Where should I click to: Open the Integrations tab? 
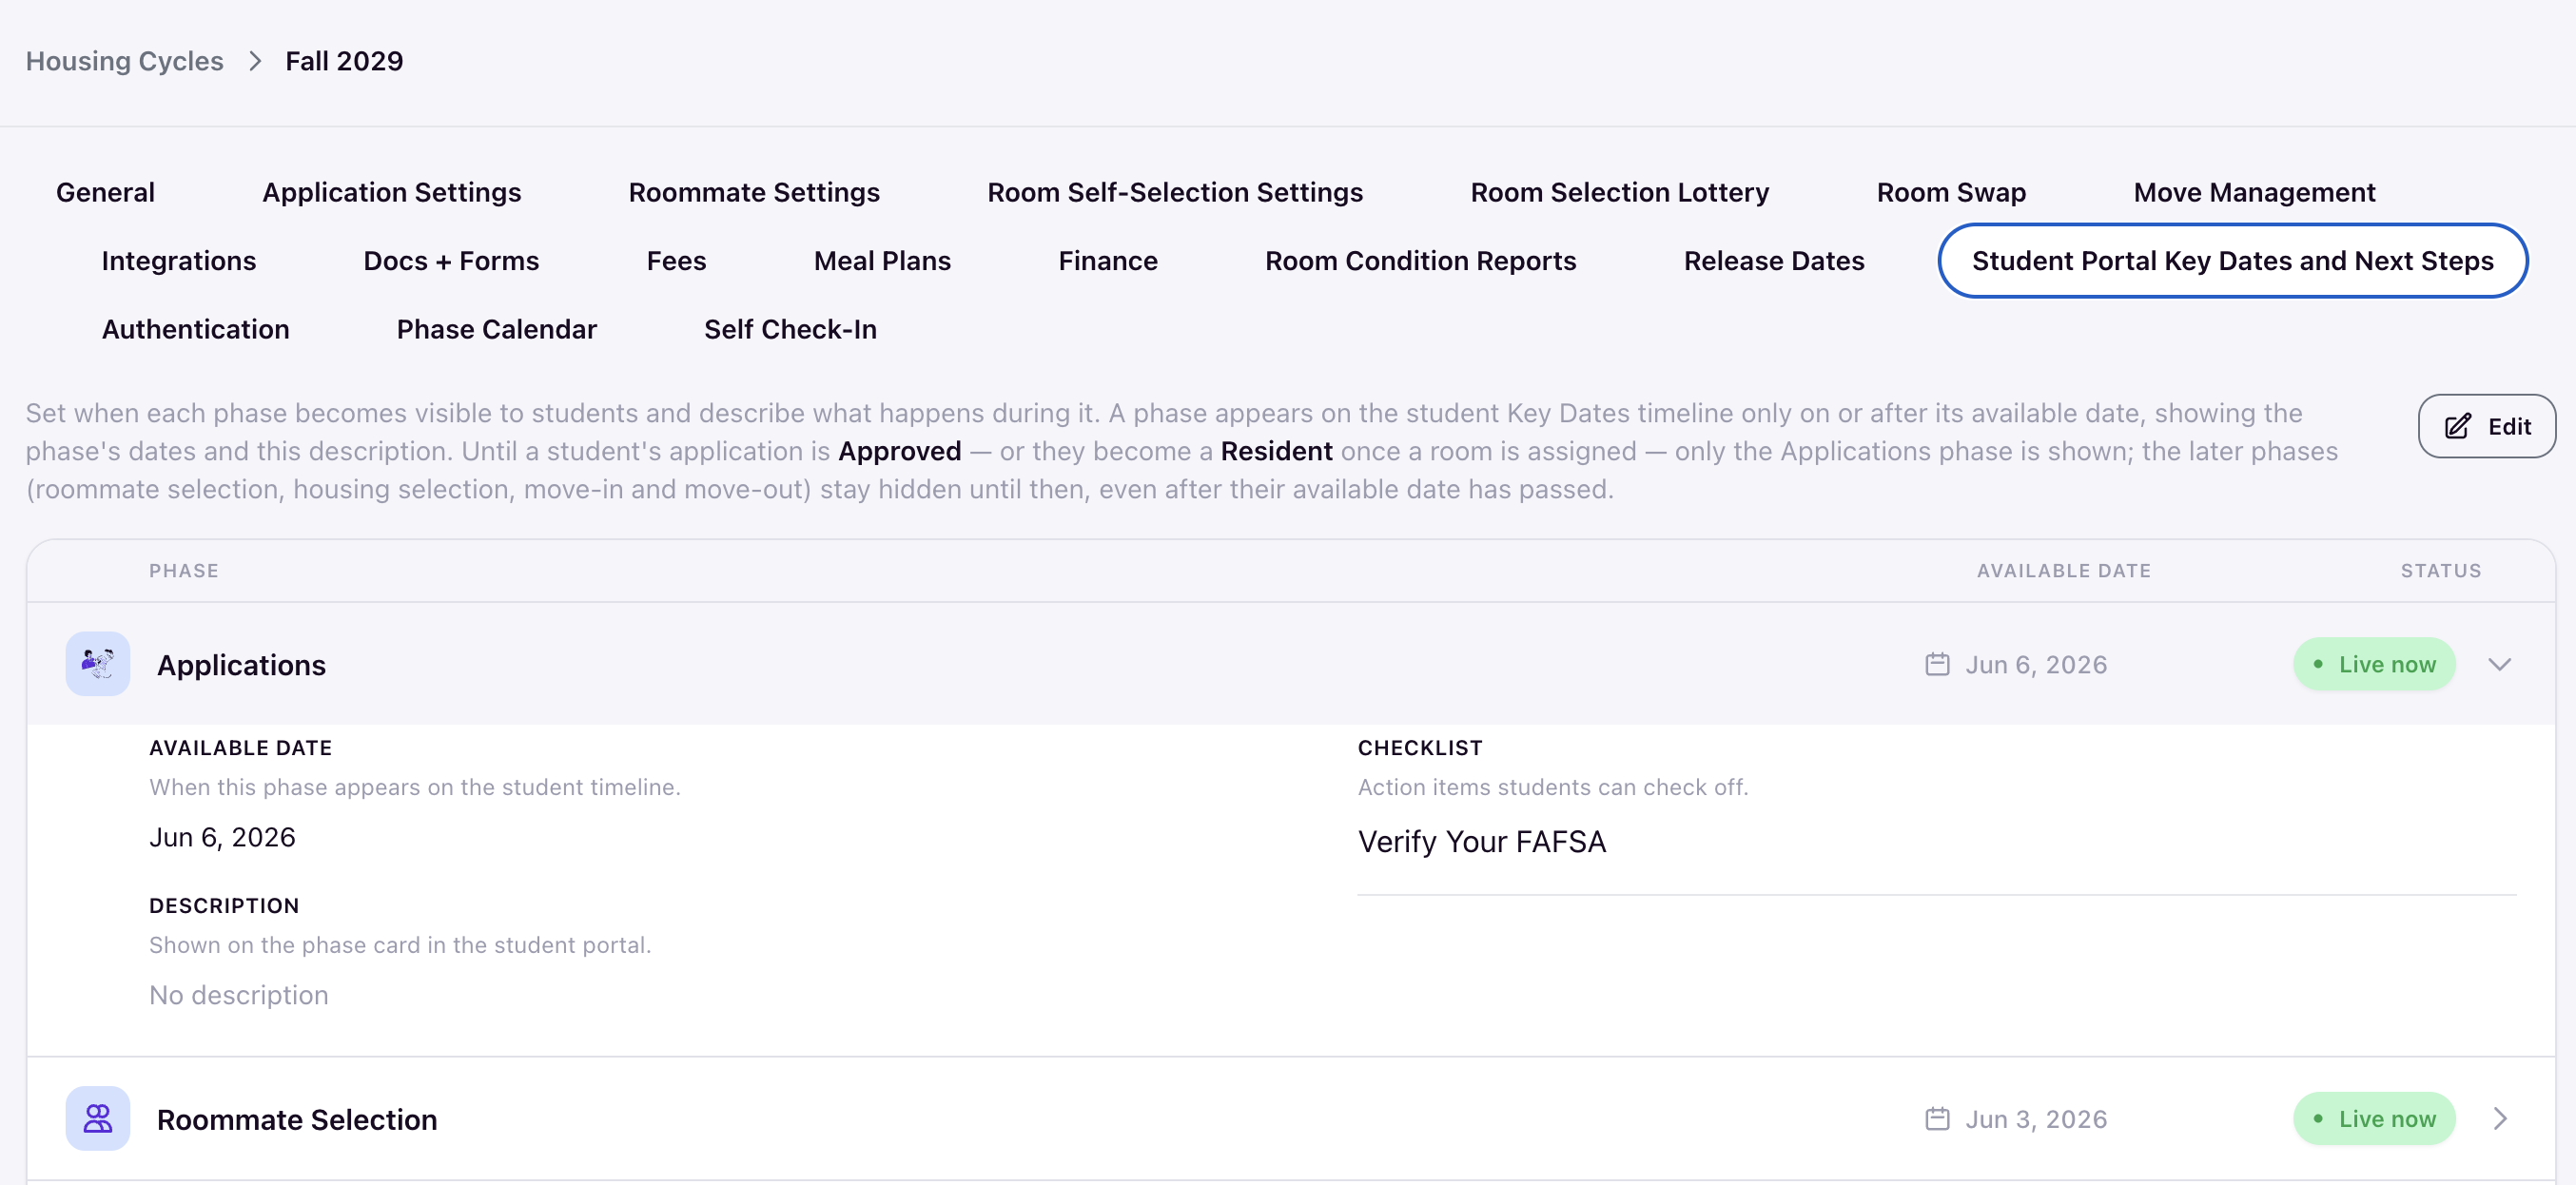tap(179, 260)
